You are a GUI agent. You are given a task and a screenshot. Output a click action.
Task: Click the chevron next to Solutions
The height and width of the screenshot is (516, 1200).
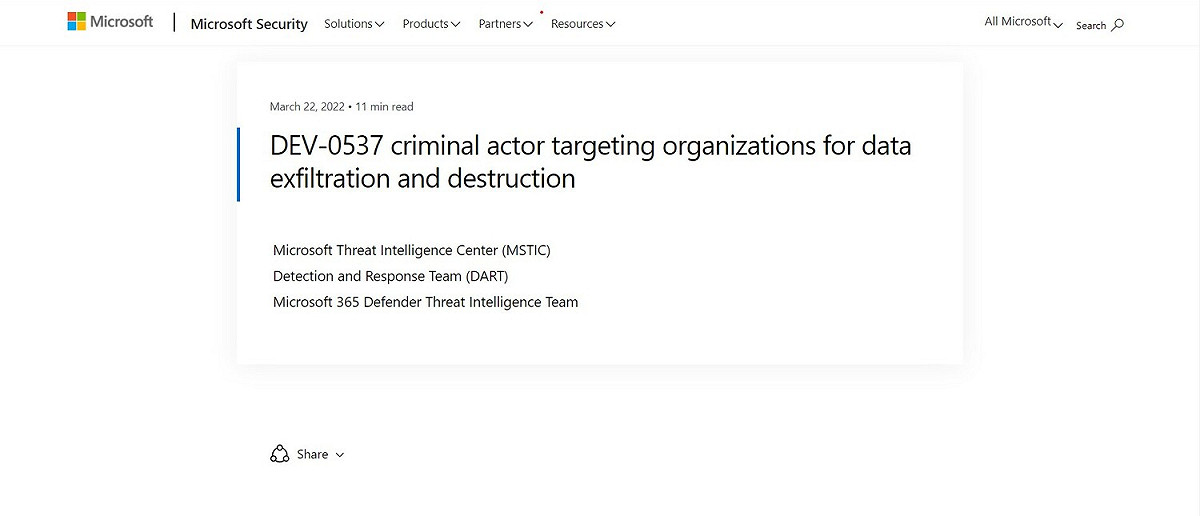(380, 25)
